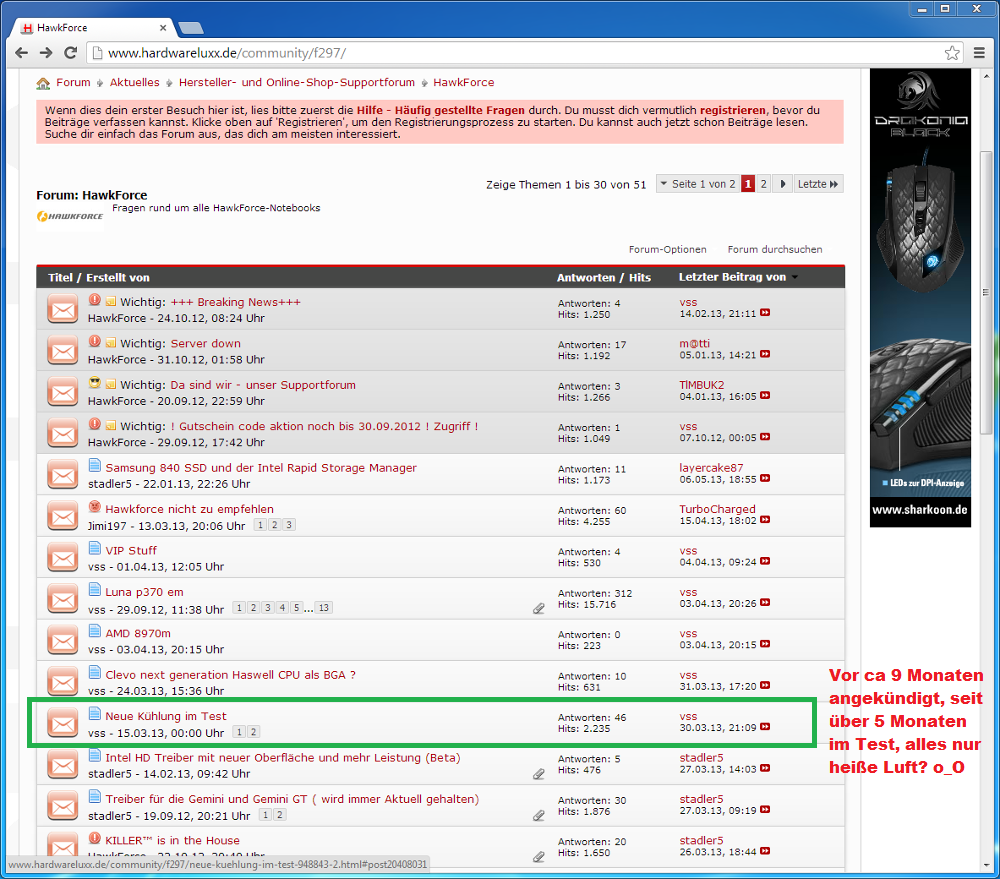Click the envelope icon for Samsung 840 SSD thread
The width and height of the screenshot is (1000, 879).
tap(62, 475)
